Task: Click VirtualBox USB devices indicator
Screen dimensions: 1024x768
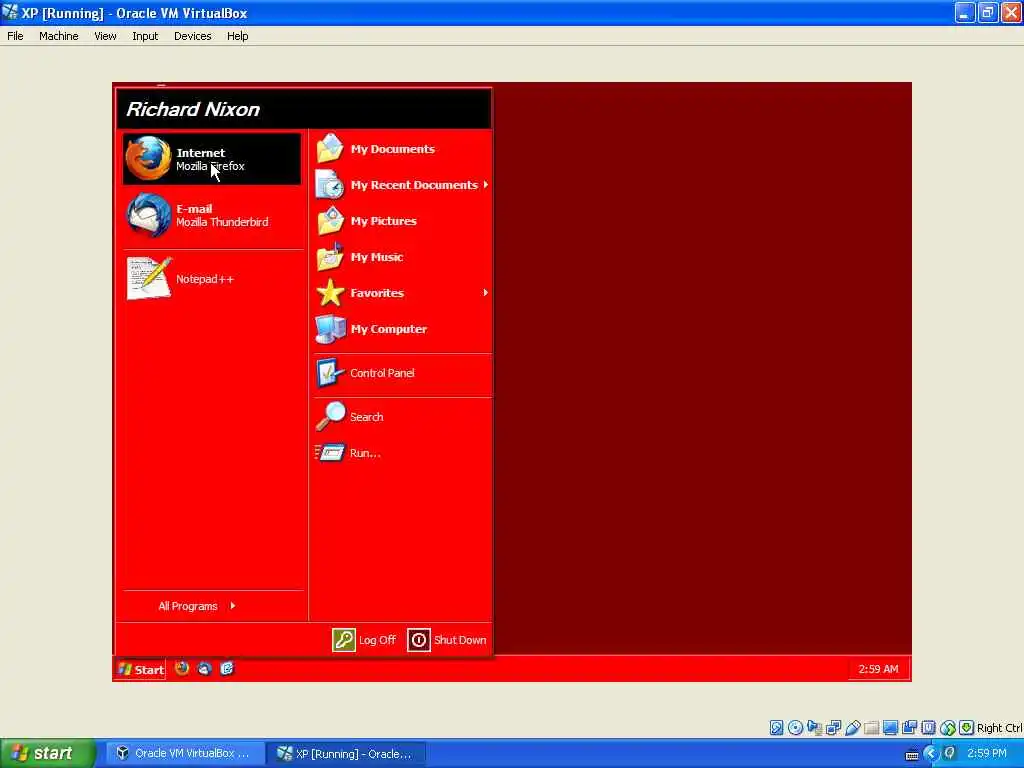Action: coord(852,728)
